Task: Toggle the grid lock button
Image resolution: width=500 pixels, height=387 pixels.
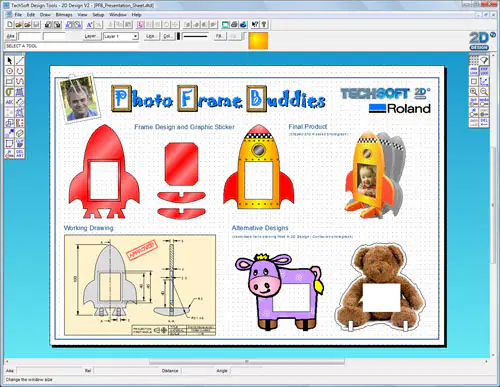Action: [473, 71]
